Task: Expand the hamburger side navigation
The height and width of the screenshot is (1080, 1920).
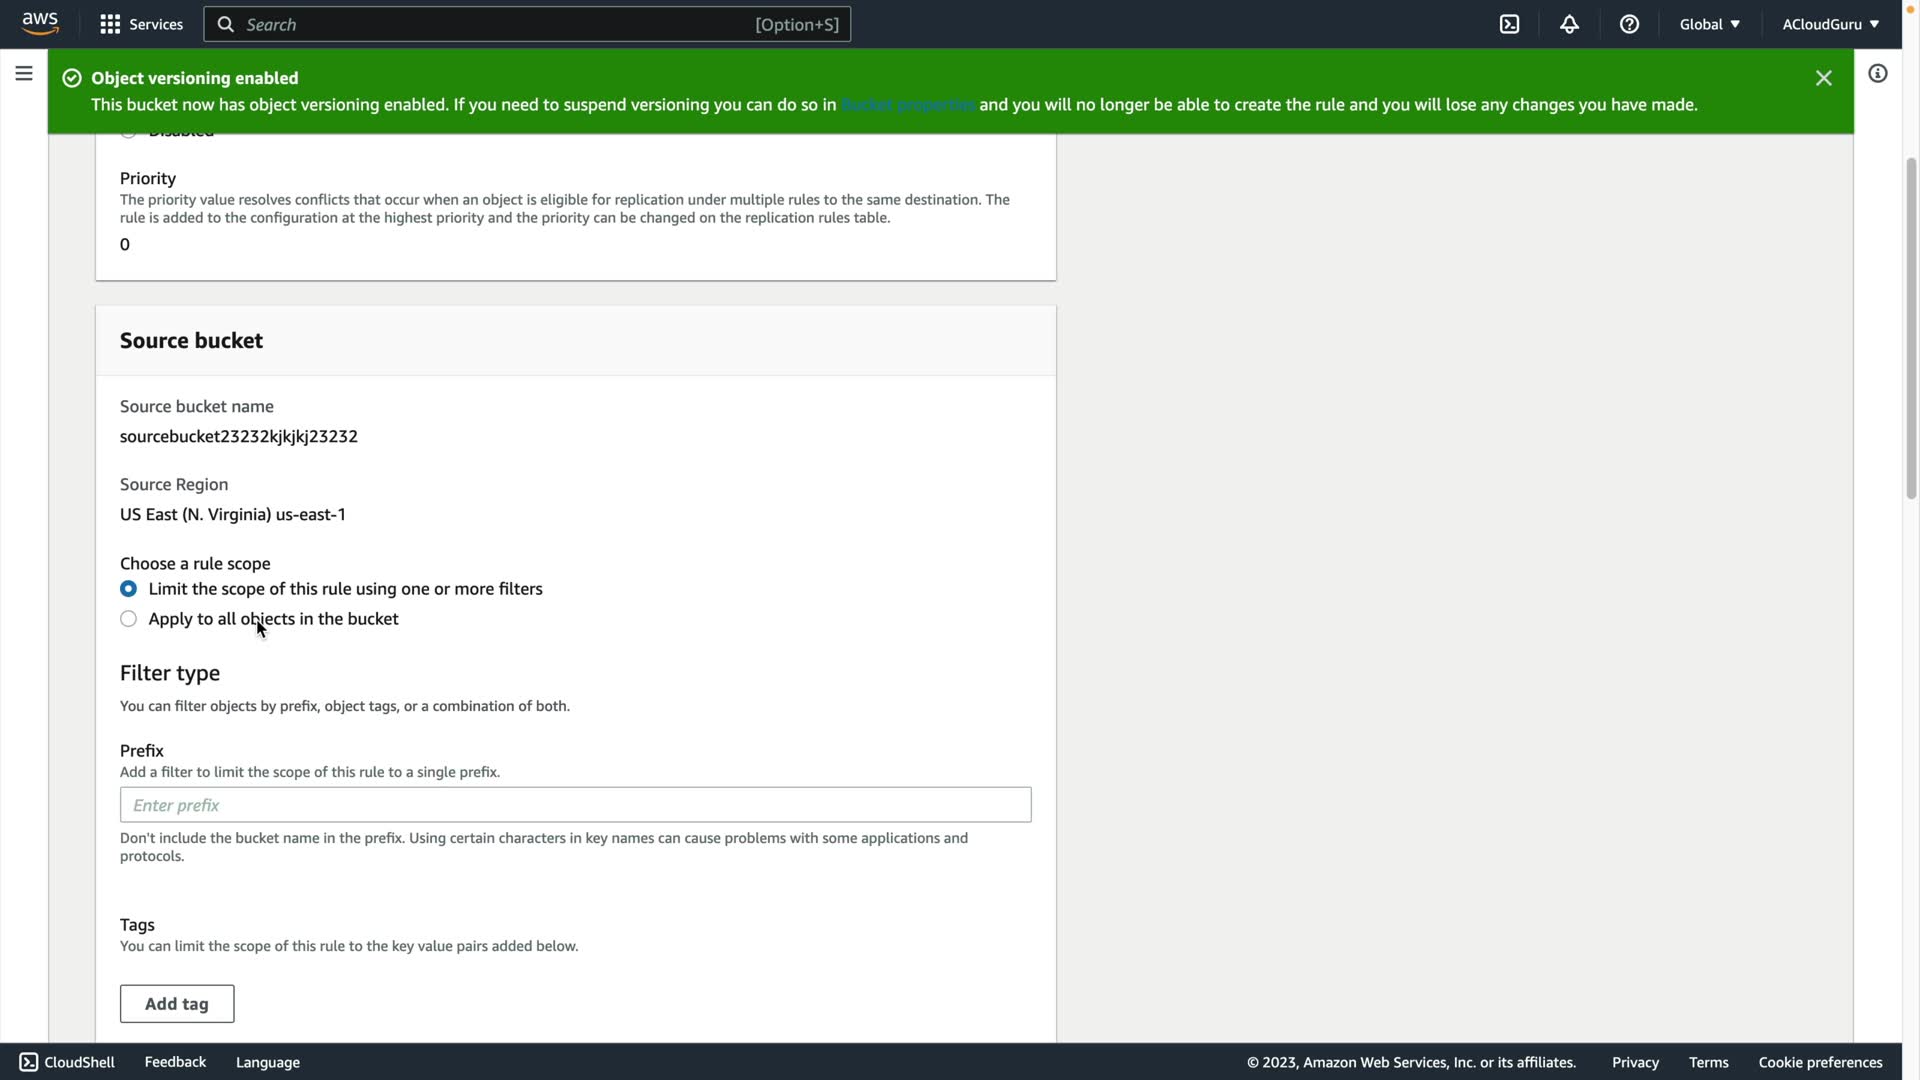Action: tap(24, 73)
